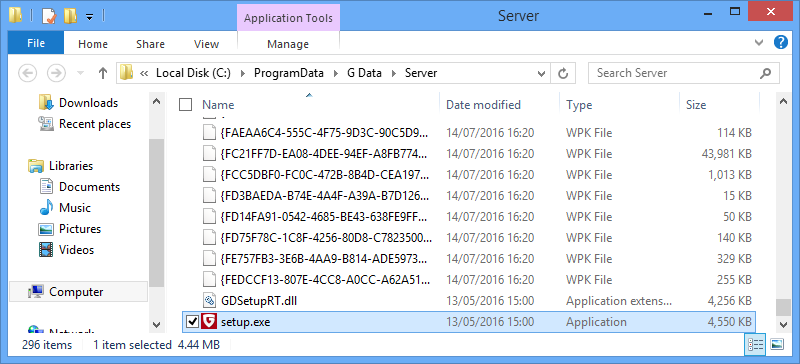Switch to the Home ribbon tab
The height and width of the screenshot is (364, 800).
[x=93, y=44]
